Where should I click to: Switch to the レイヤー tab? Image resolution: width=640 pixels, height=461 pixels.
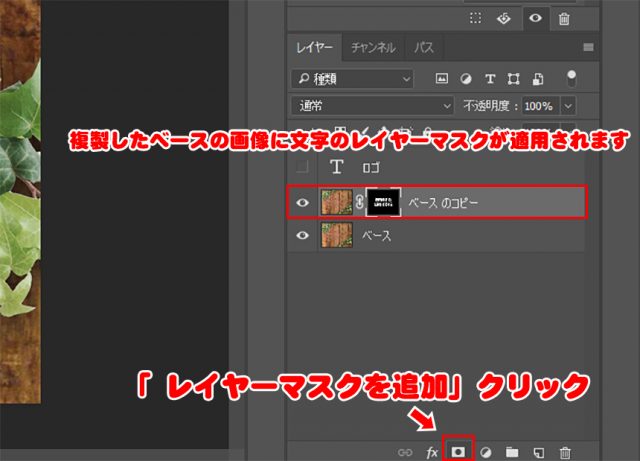314,48
